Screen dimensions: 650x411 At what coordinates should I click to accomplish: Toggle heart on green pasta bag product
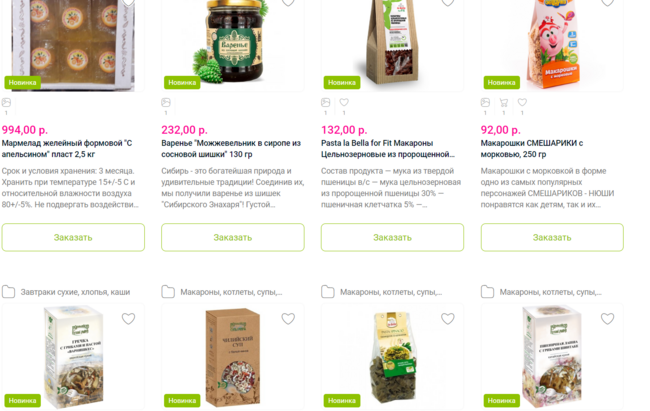point(448,319)
